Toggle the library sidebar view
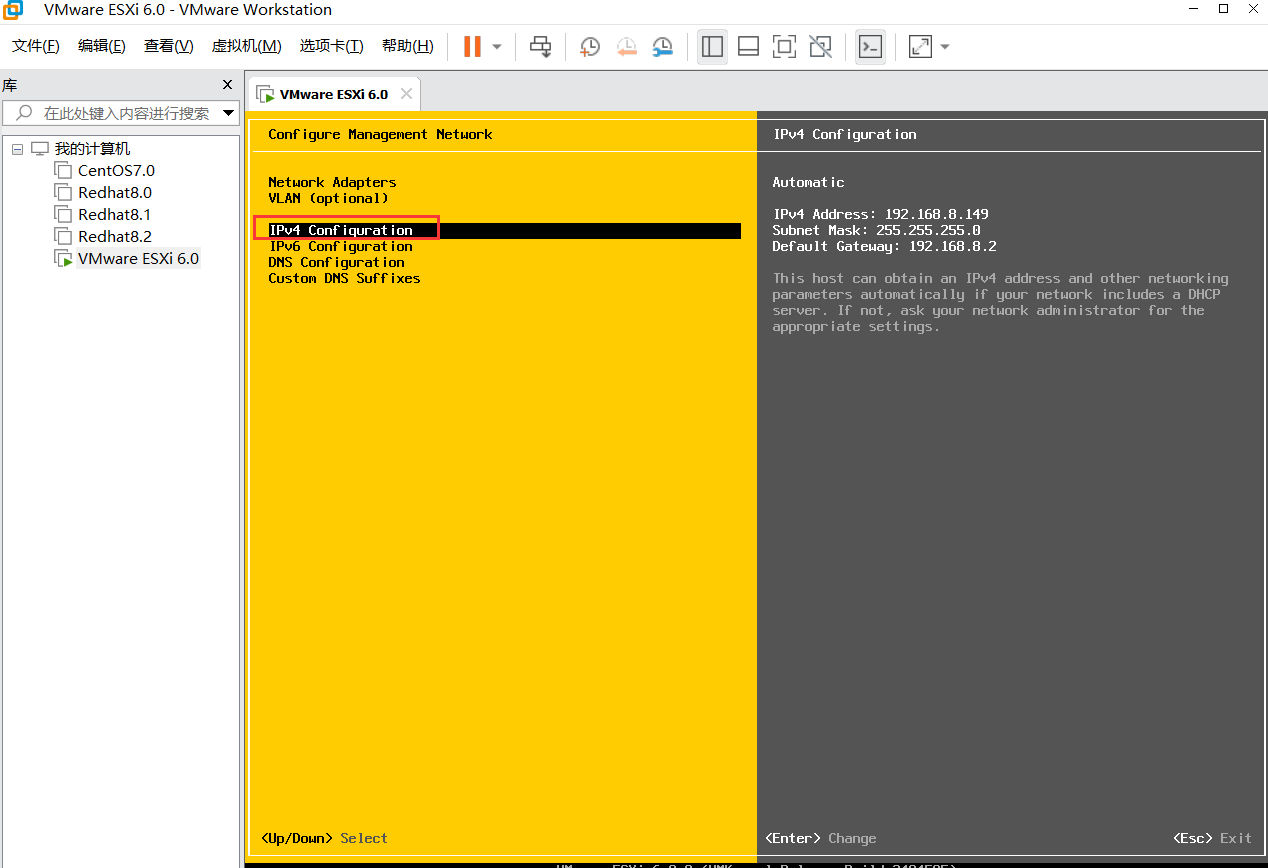The image size is (1268, 868). (x=712, y=46)
